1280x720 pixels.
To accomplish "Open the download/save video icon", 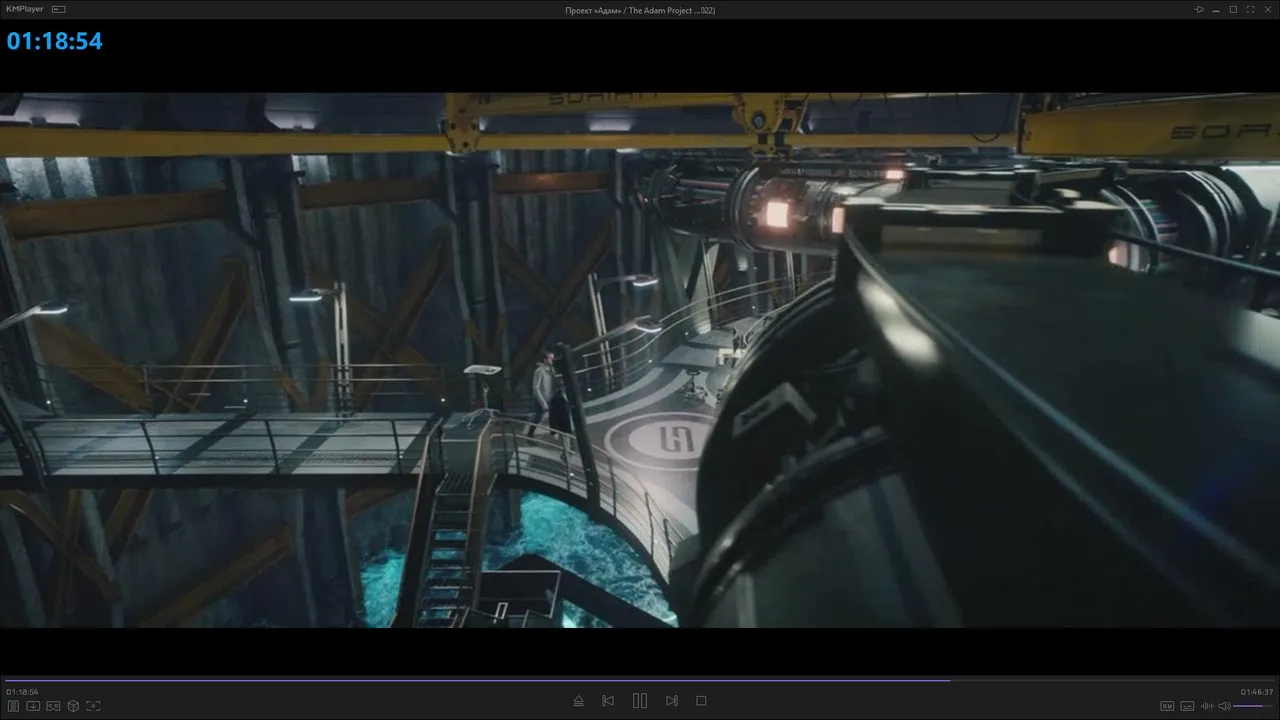I will click(33, 706).
